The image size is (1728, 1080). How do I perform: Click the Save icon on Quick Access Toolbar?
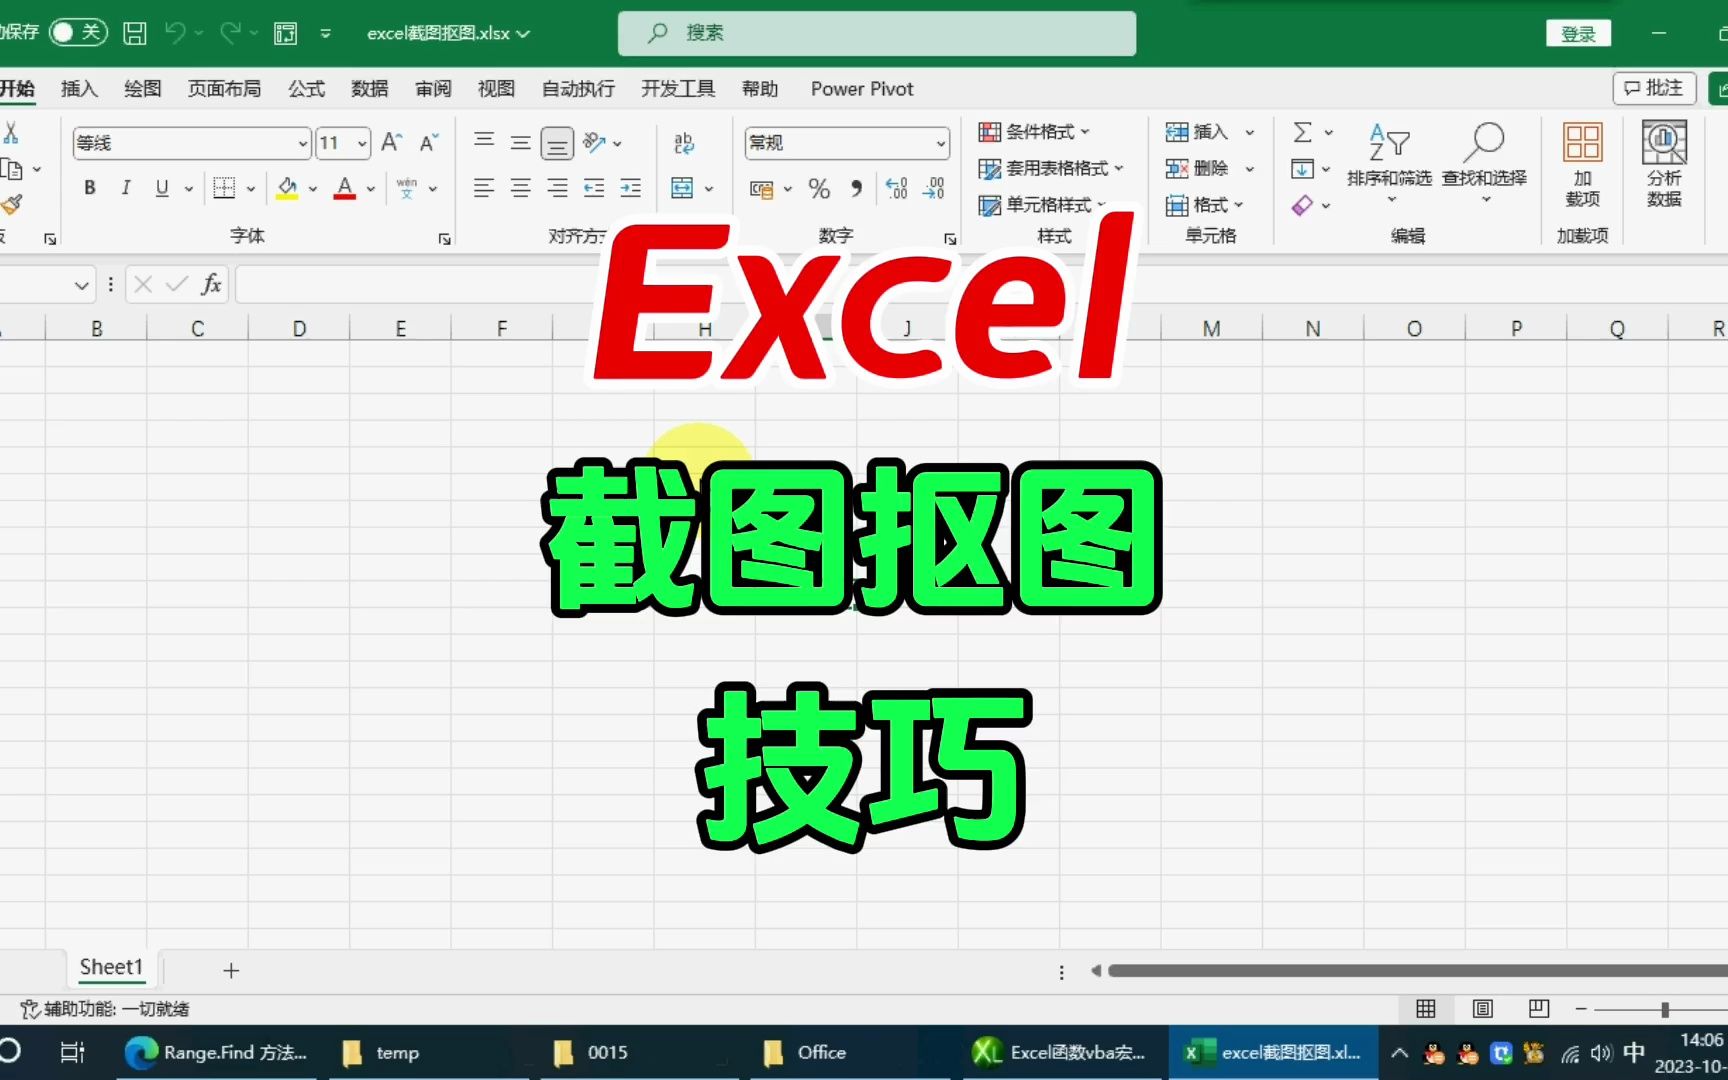point(134,32)
